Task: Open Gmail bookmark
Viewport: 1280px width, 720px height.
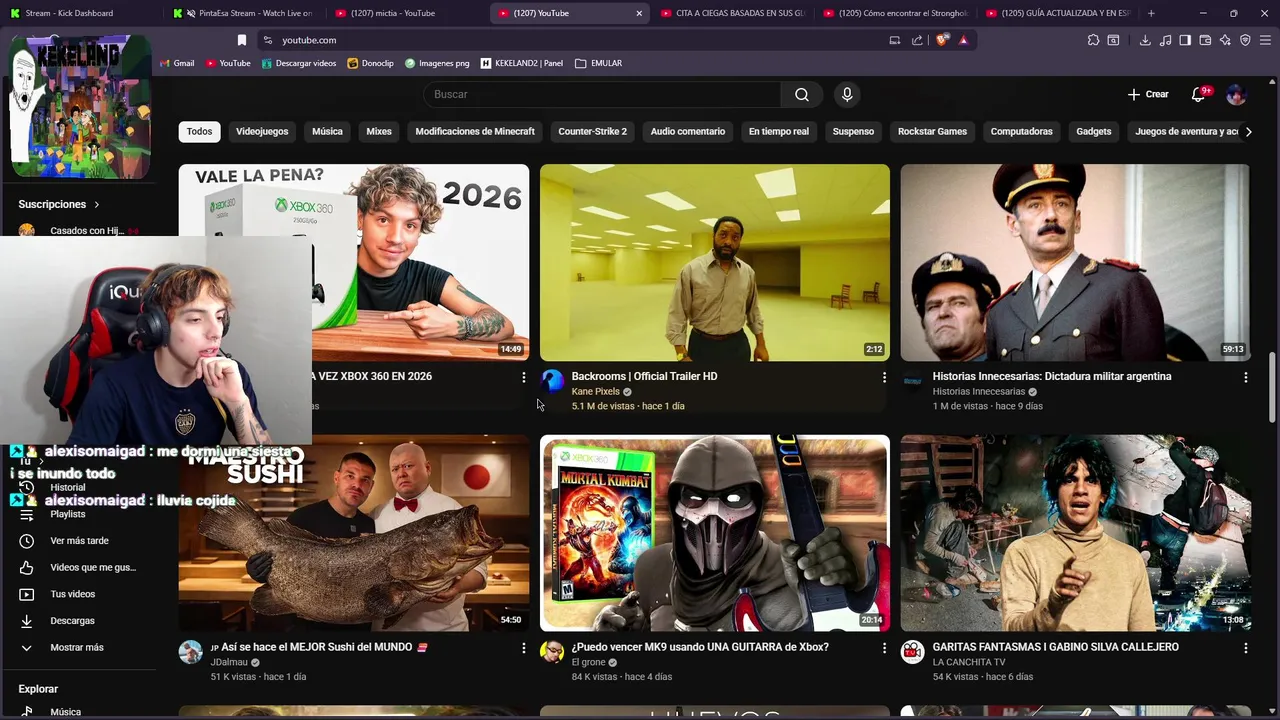Action: [x=177, y=63]
